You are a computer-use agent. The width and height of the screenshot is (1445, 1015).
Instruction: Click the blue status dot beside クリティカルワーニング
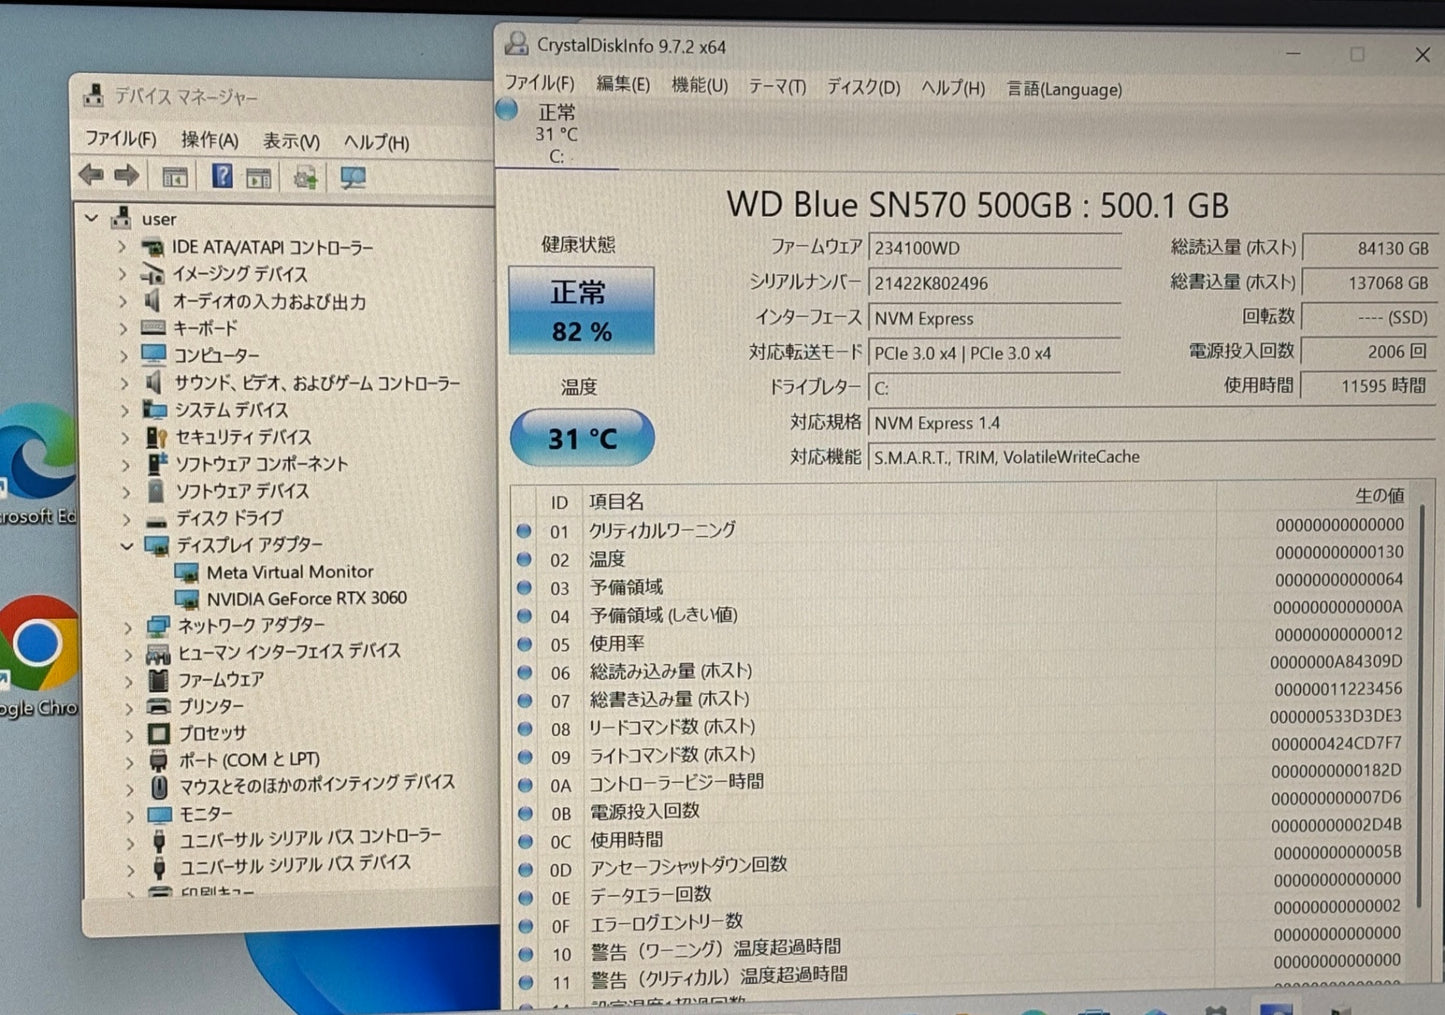pyautogui.click(x=524, y=531)
